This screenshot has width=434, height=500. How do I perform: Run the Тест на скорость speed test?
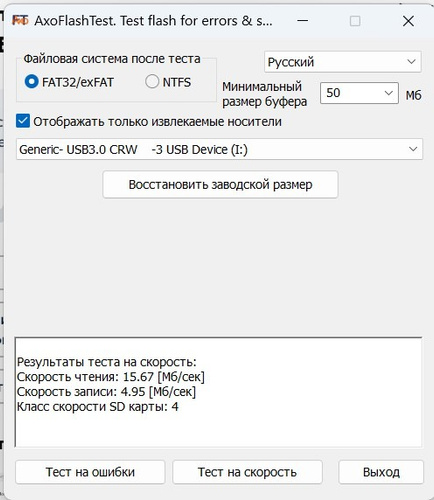(x=247, y=472)
